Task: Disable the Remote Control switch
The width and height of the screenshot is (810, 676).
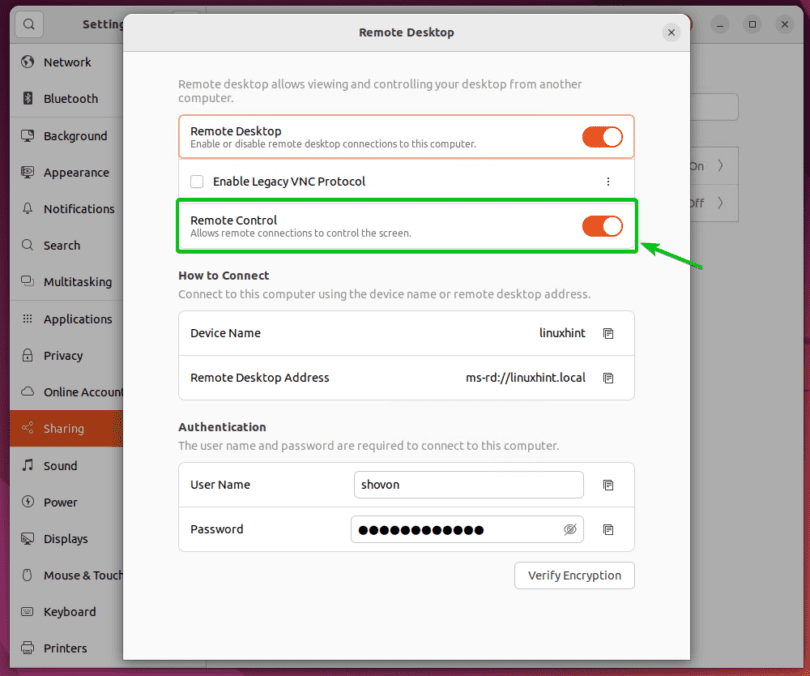Action: [602, 226]
